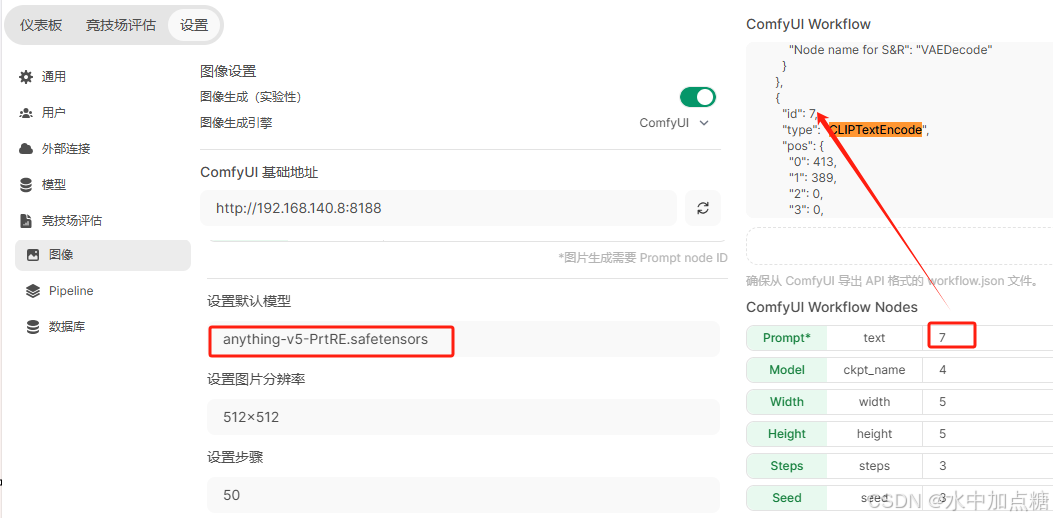Screen dimensions: 1053x518
Task: Click the ComfyUI Workflow Nodes heading
Action: point(832,308)
